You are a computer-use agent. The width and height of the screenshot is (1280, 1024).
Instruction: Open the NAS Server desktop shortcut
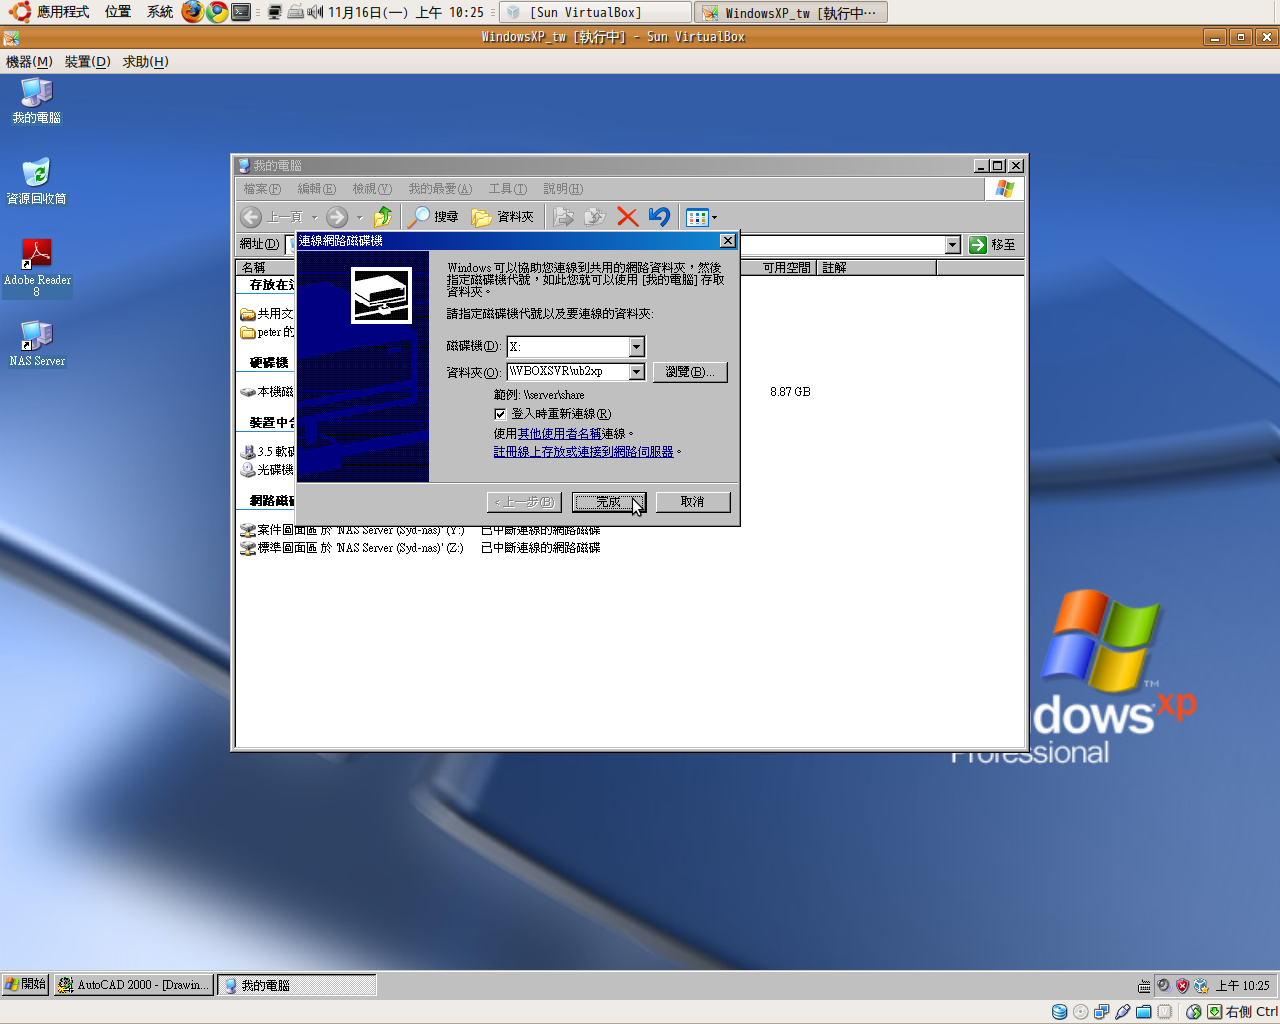(x=37, y=343)
